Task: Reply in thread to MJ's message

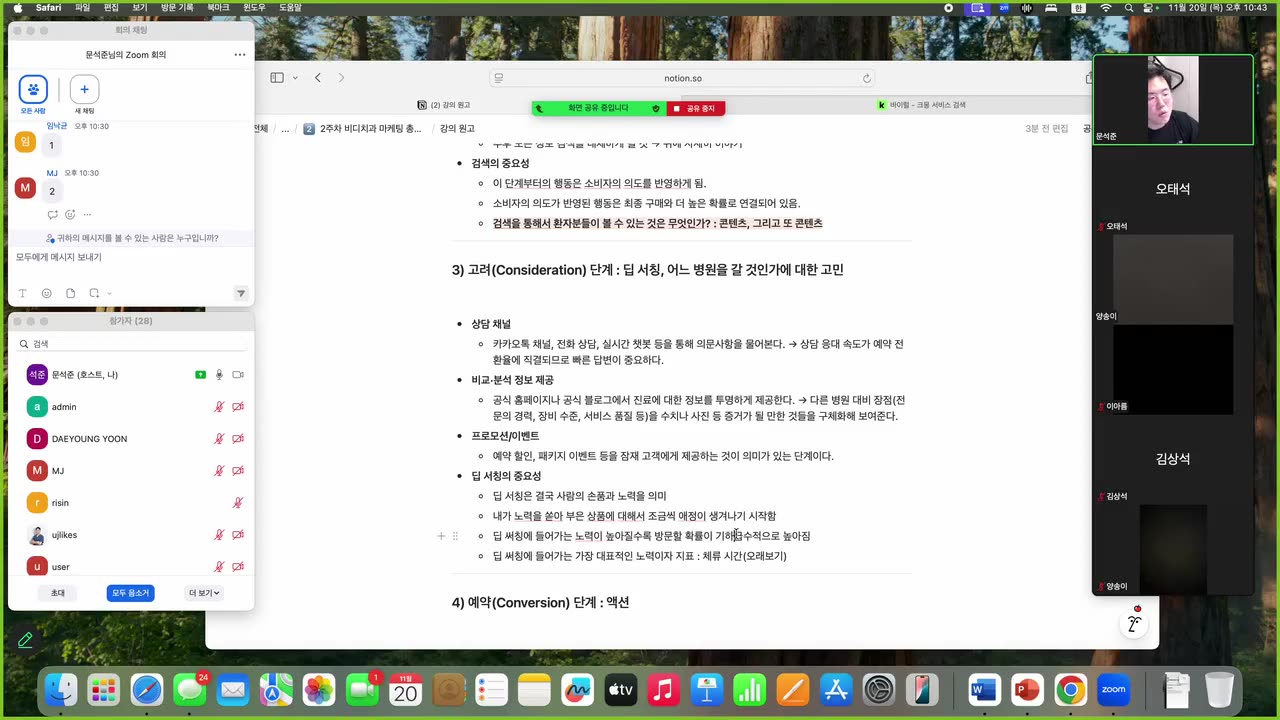Action: [52, 214]
